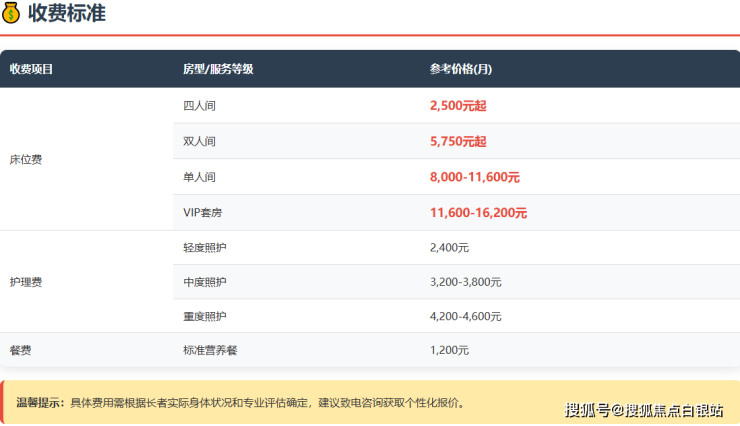Click the red 2,500元起 price
The height and width of the screenshot is (426, 740).
(x=457, y=105)
